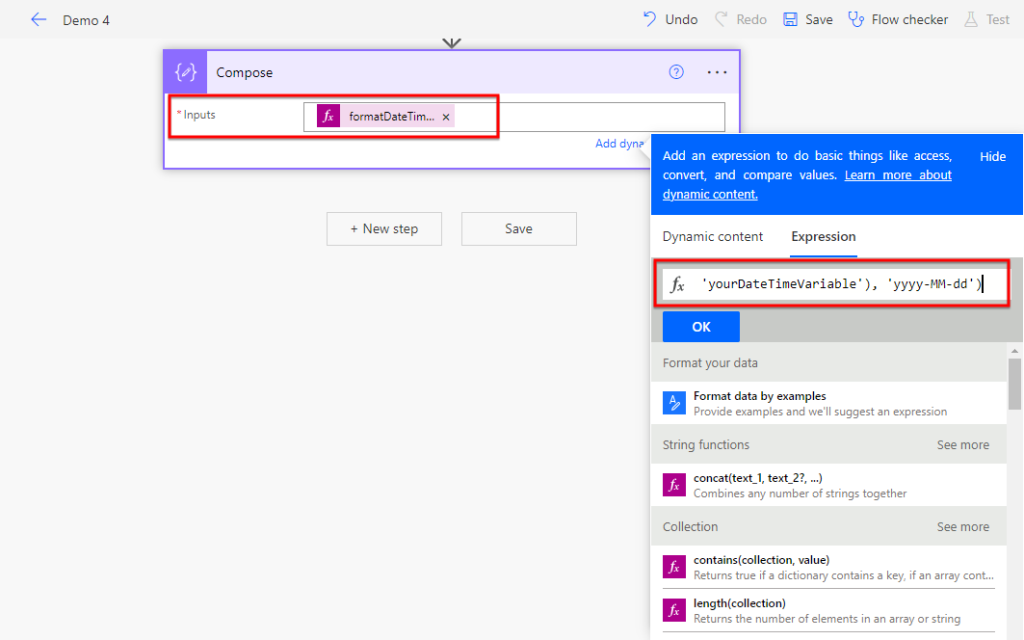Click the Undo toolbar button
The width and height of the screenshot is (1024, 640).
pyautogui.click(x=670, y=20)
